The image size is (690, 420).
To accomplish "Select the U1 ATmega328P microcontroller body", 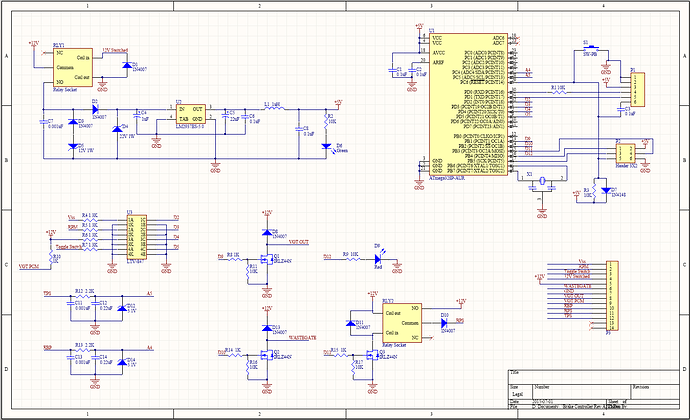I will (x=468, y=105).
